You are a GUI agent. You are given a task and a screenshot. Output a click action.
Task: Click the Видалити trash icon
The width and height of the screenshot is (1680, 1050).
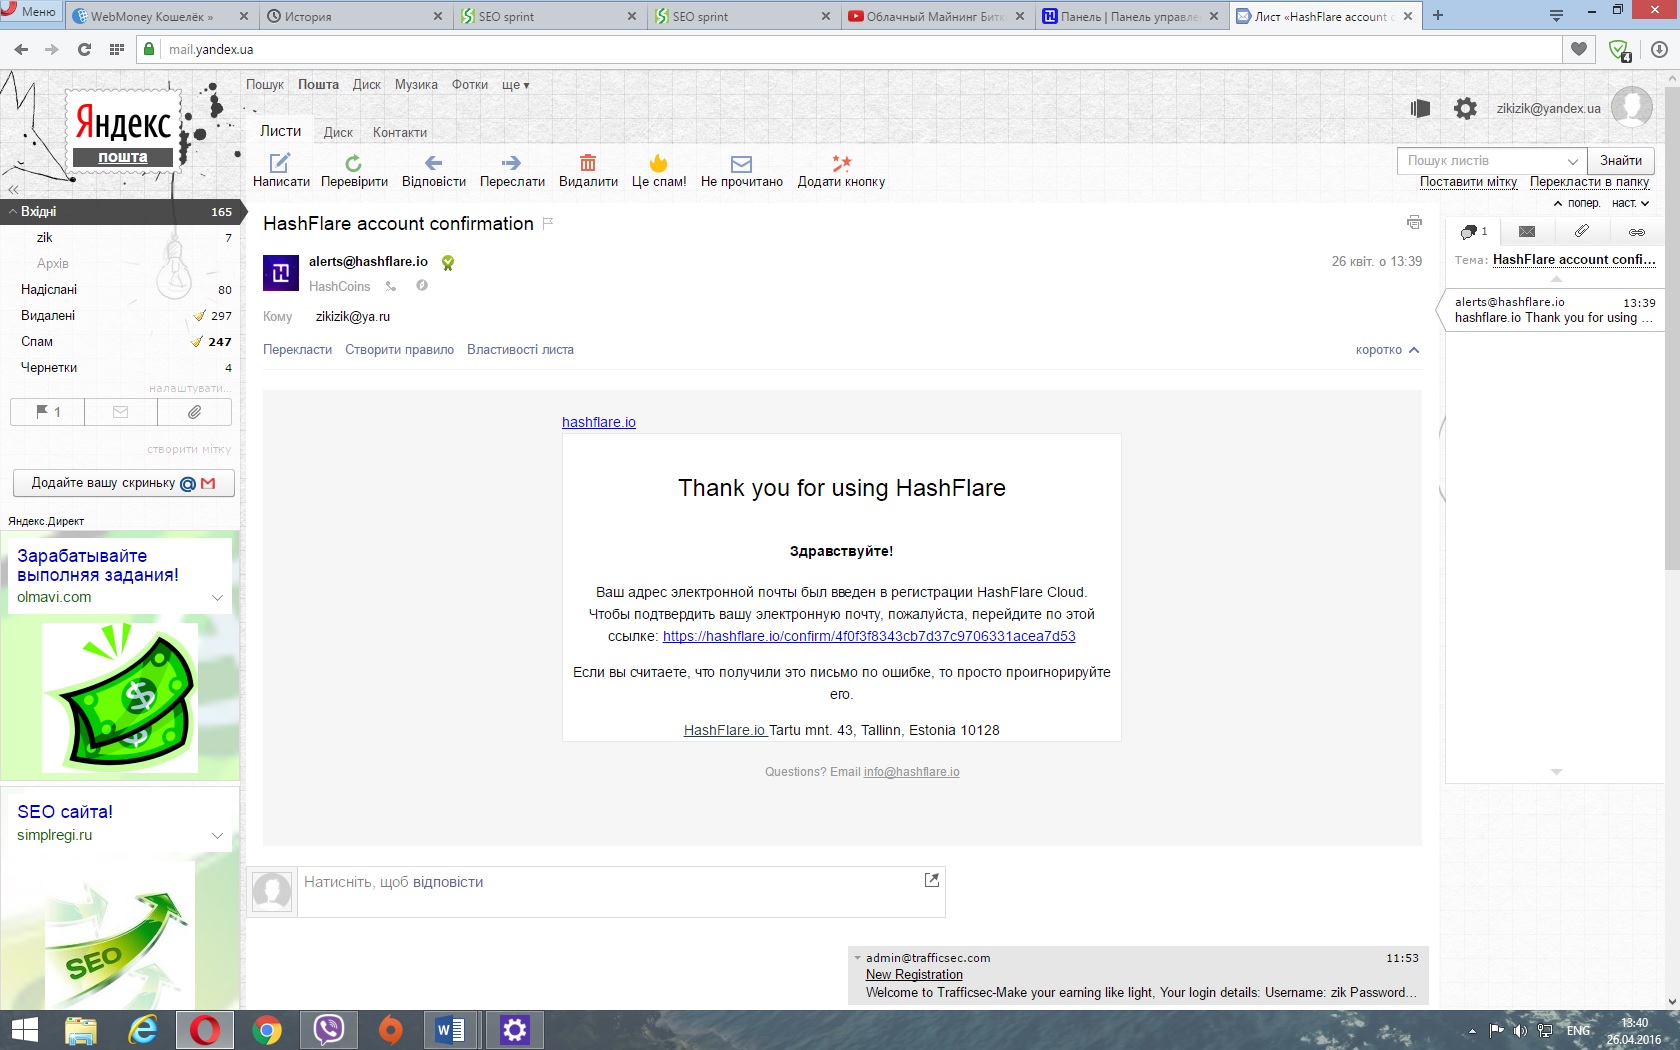[x=588, y=163]
